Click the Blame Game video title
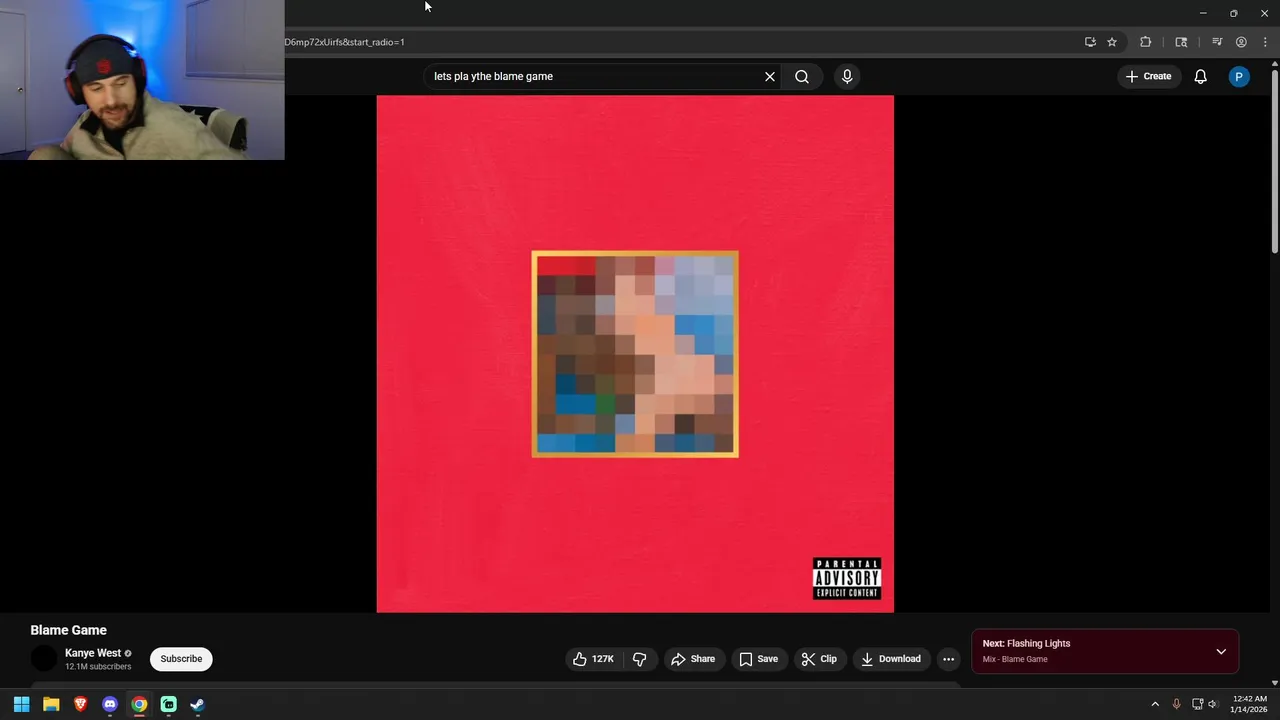 (68, 630)
